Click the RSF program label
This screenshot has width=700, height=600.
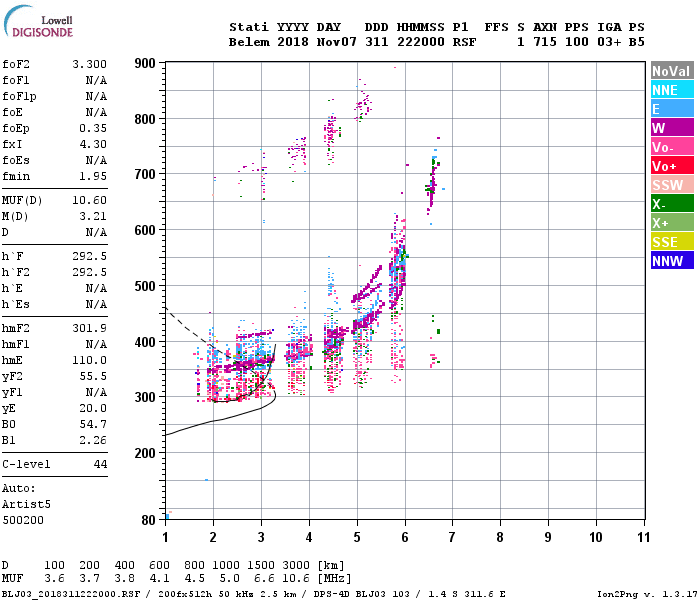click(x=464, y=42)
